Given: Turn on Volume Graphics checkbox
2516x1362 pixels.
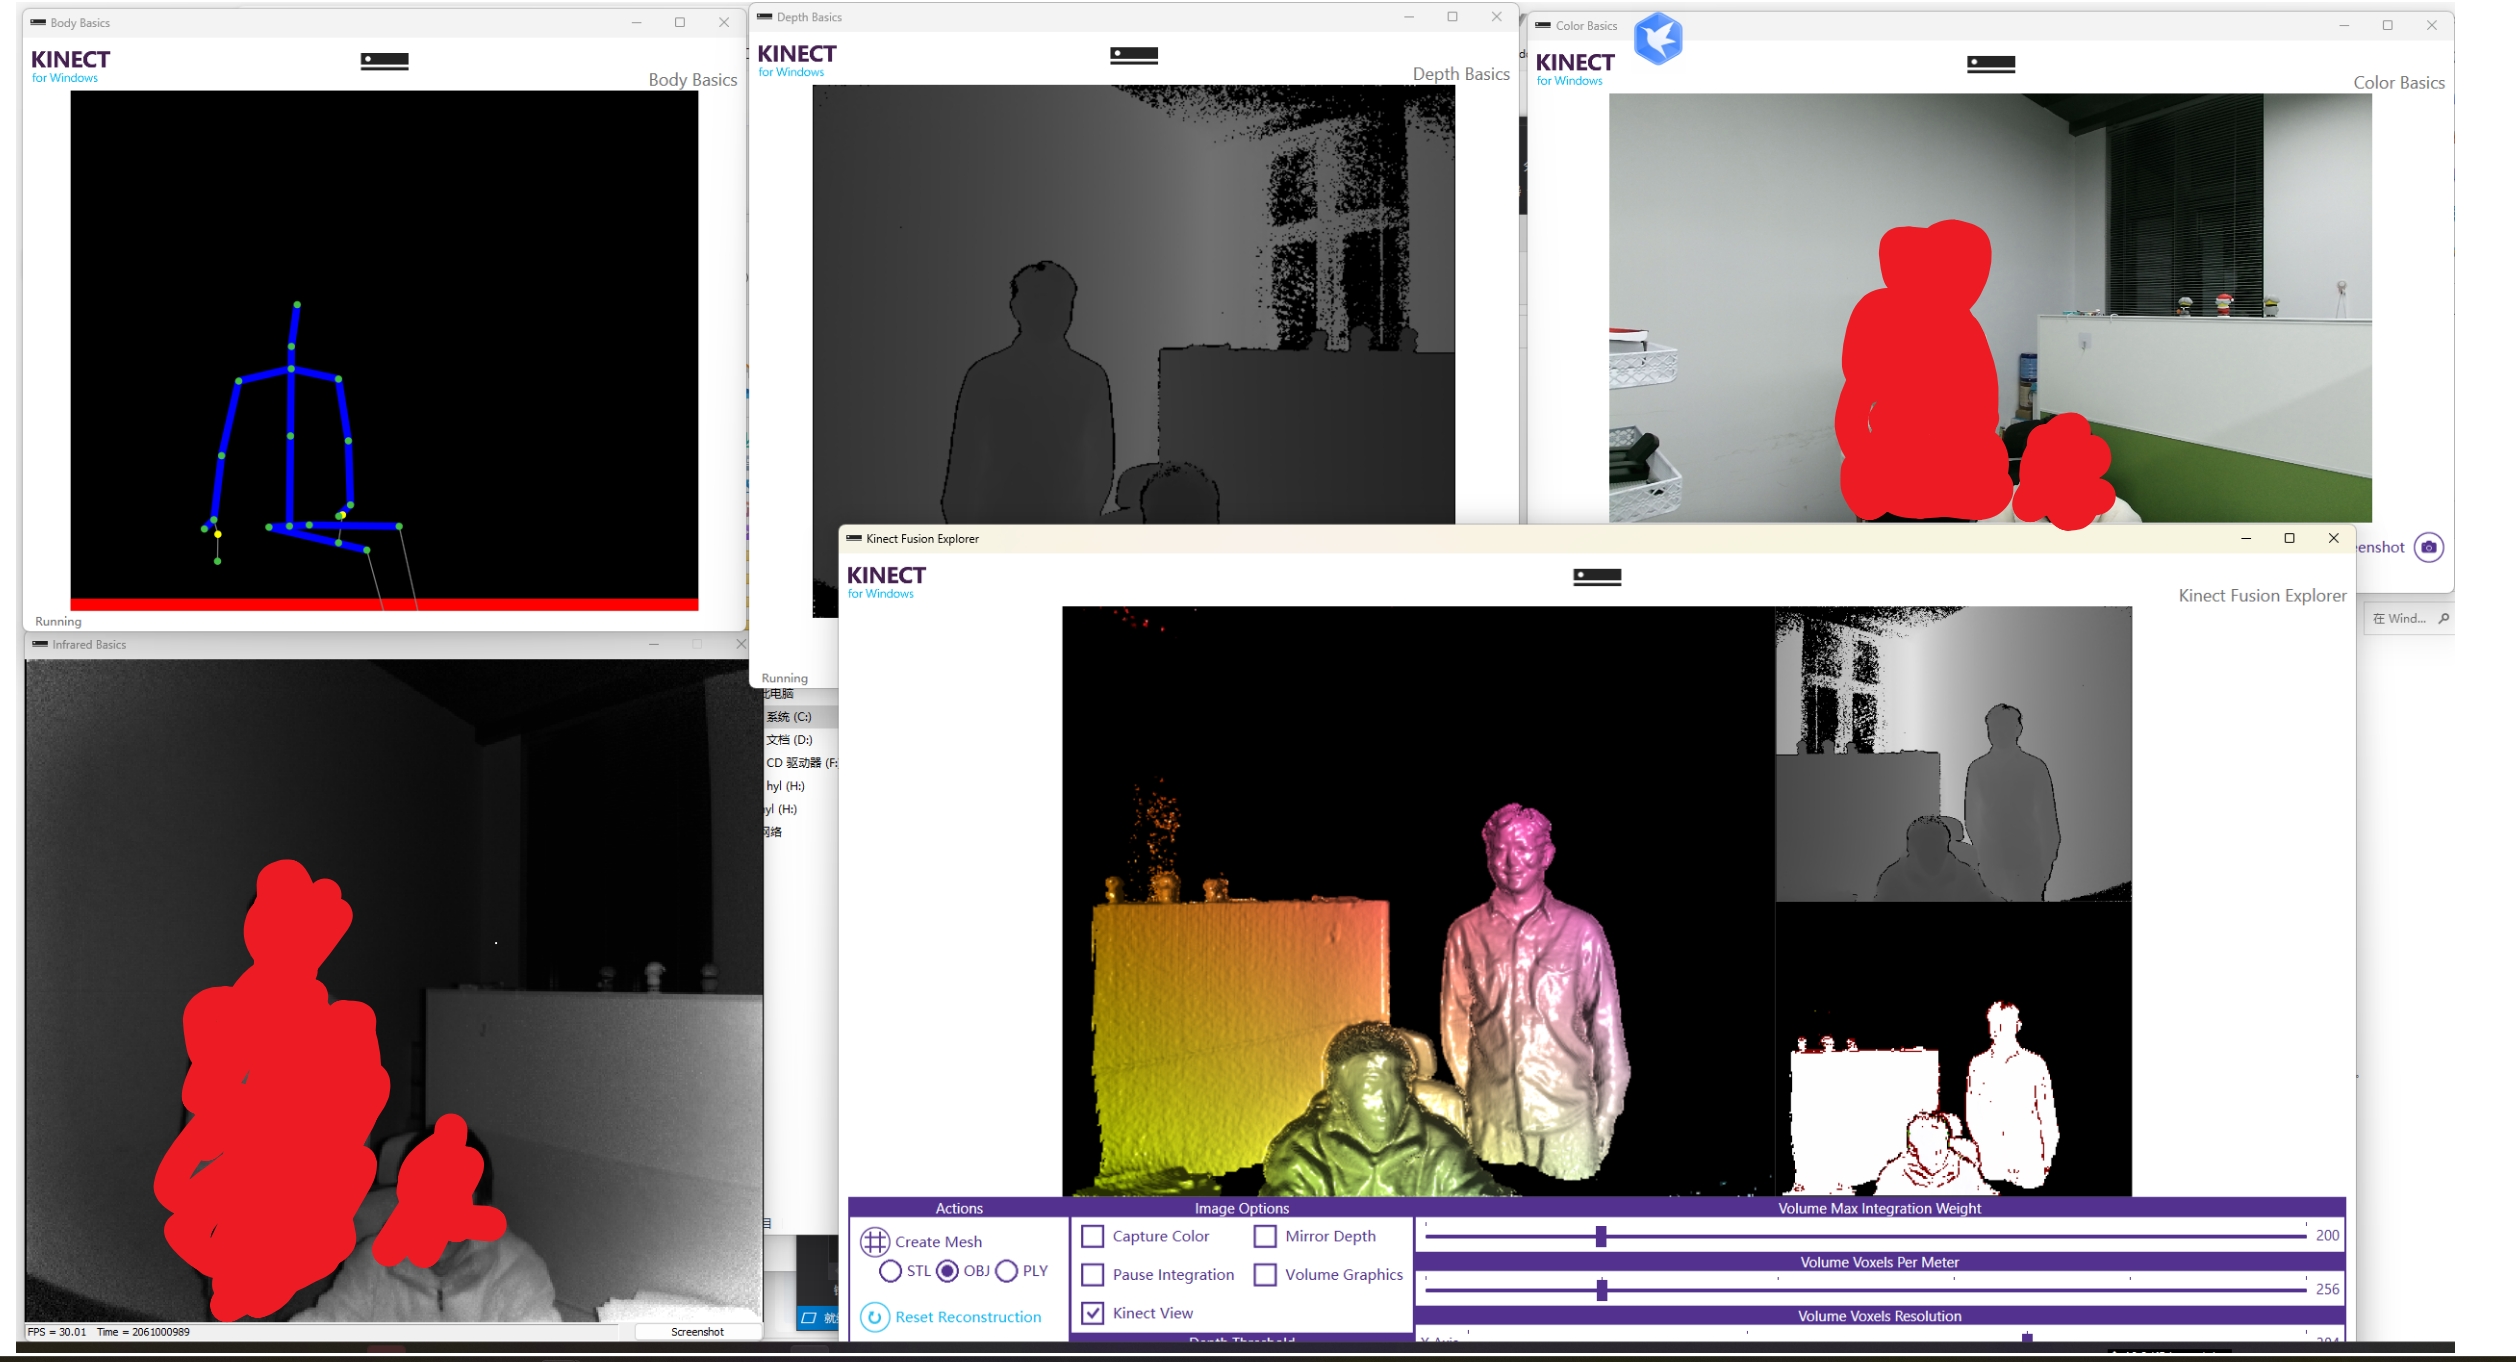Looking at the screenshot, I should pyautogui.click(x=1265, y=1274).
